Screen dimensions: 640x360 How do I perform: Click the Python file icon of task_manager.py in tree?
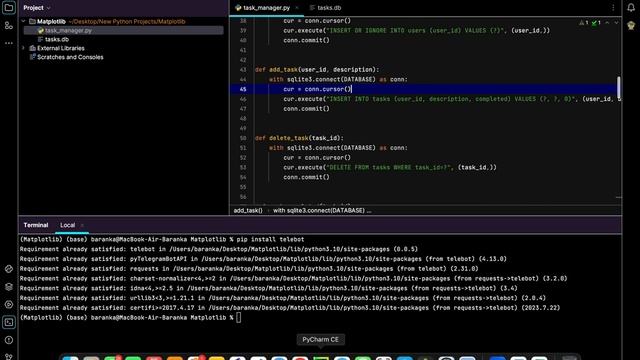point(40,31)
